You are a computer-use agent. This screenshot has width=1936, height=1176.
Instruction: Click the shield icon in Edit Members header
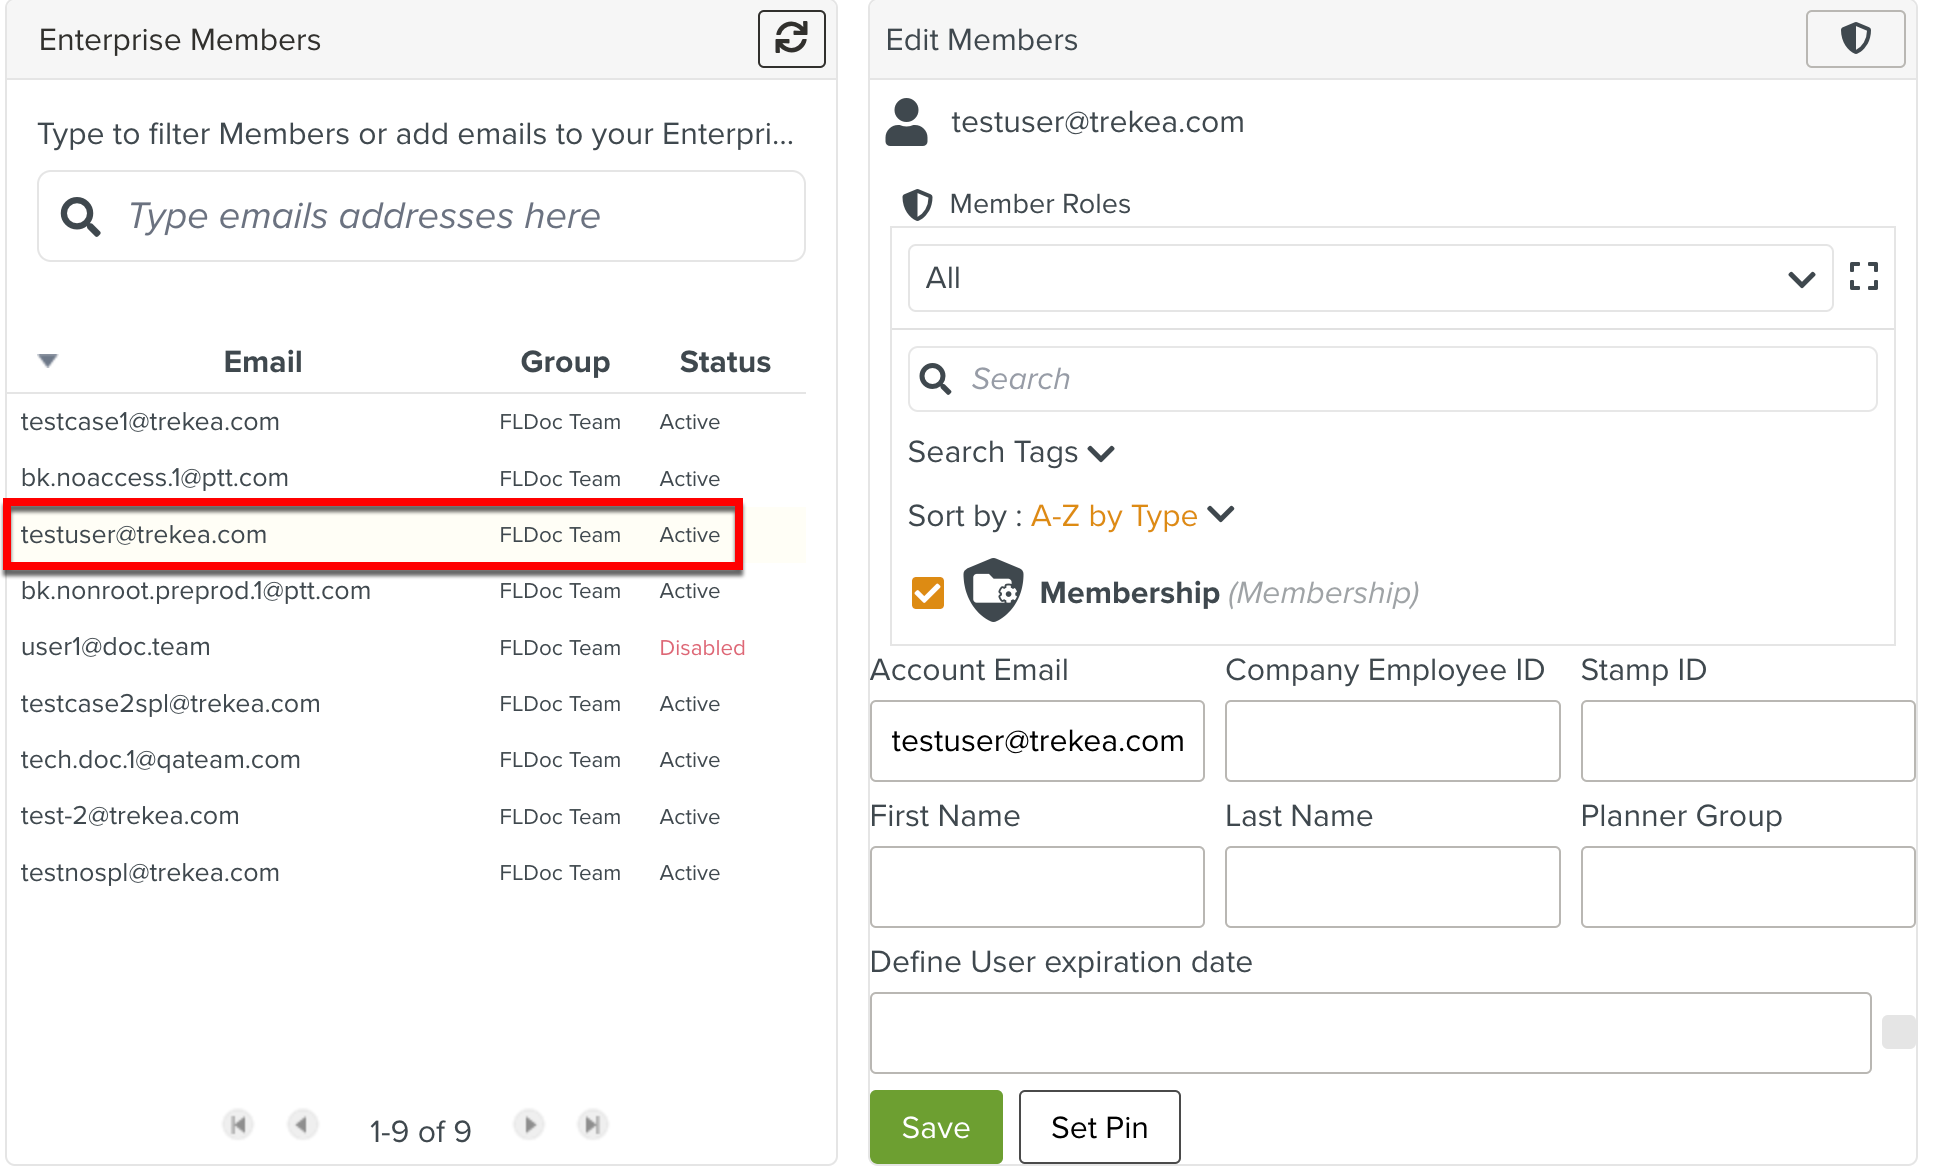(1855, 39)
